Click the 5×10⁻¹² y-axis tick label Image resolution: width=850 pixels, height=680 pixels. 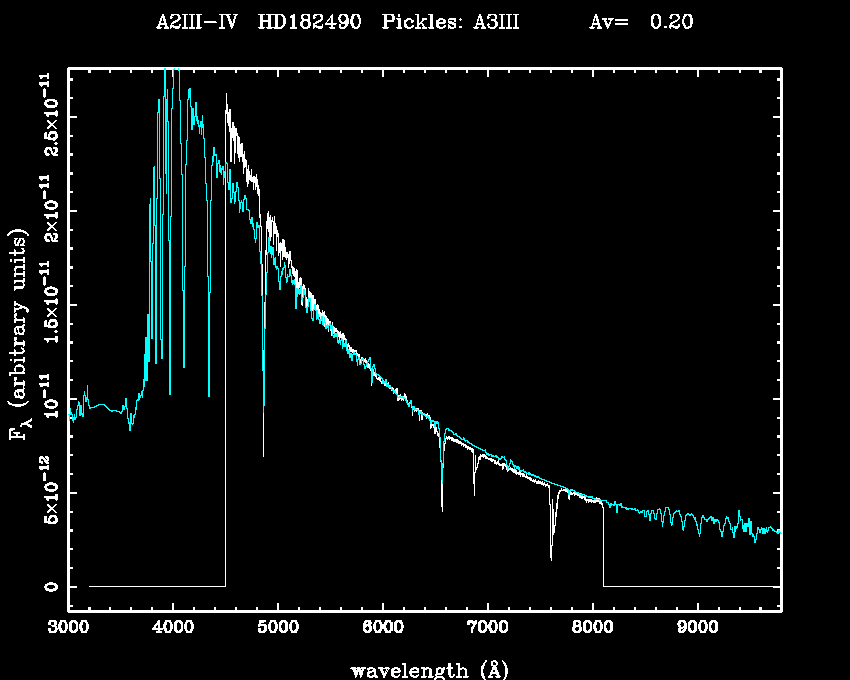[x=48, y=492]
